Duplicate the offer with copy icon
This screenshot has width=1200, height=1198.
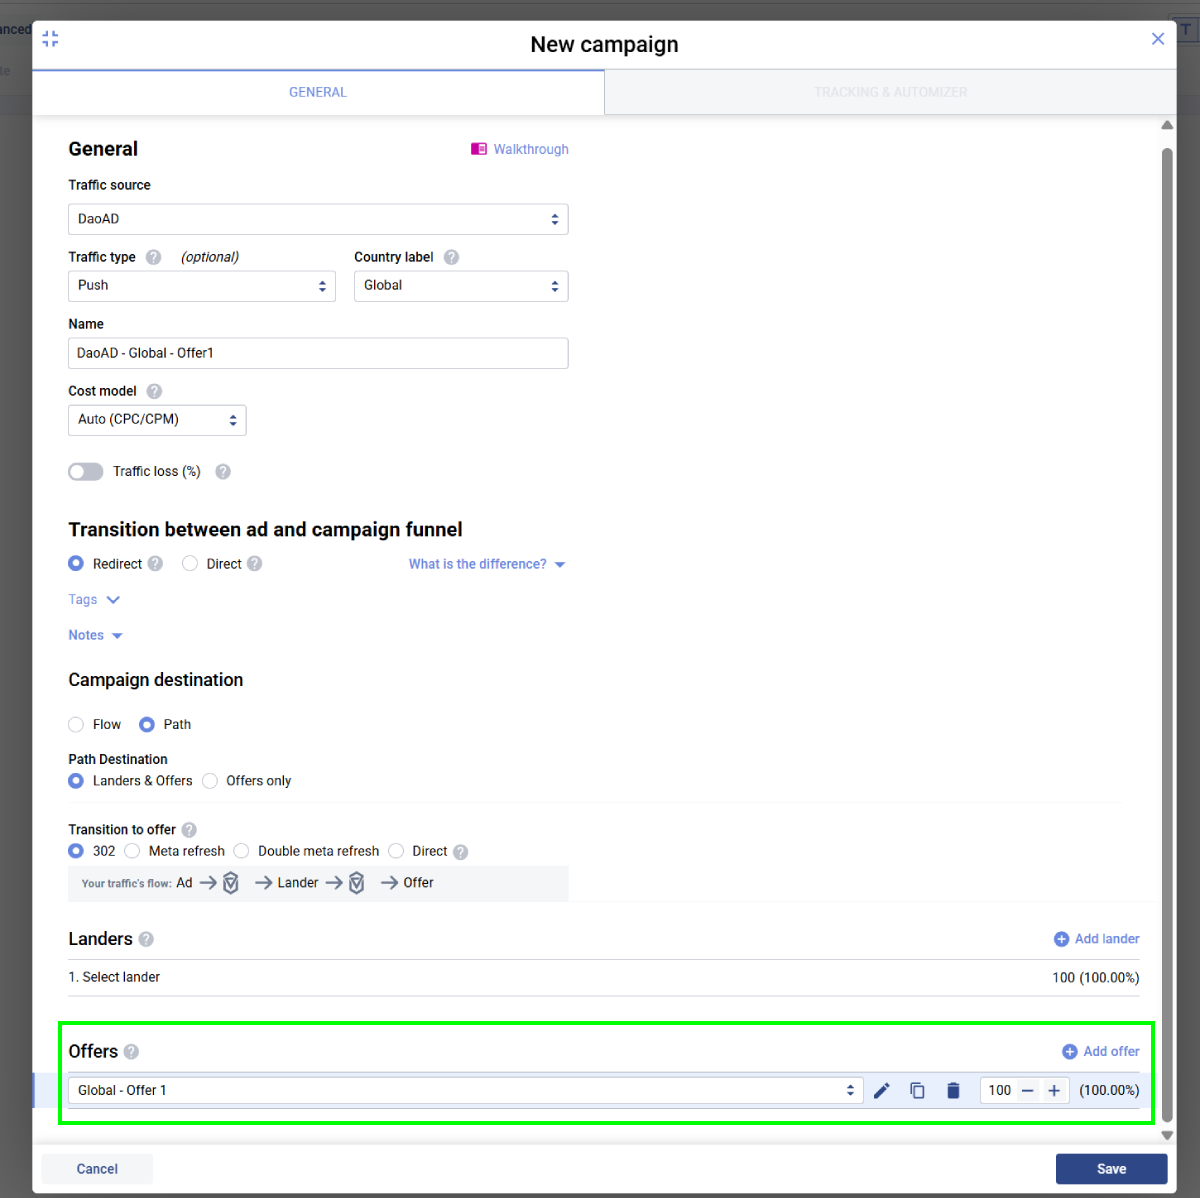(917, 1090)
